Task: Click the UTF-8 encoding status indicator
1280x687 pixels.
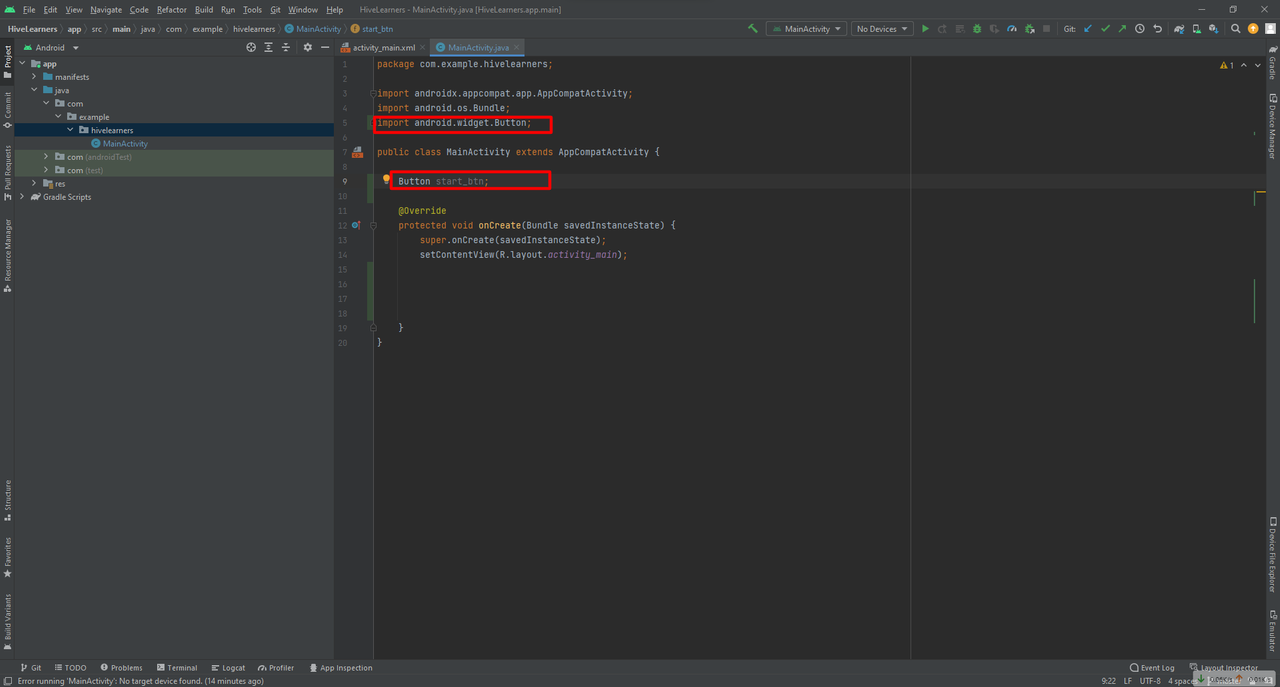Action: coord(1150,681)
